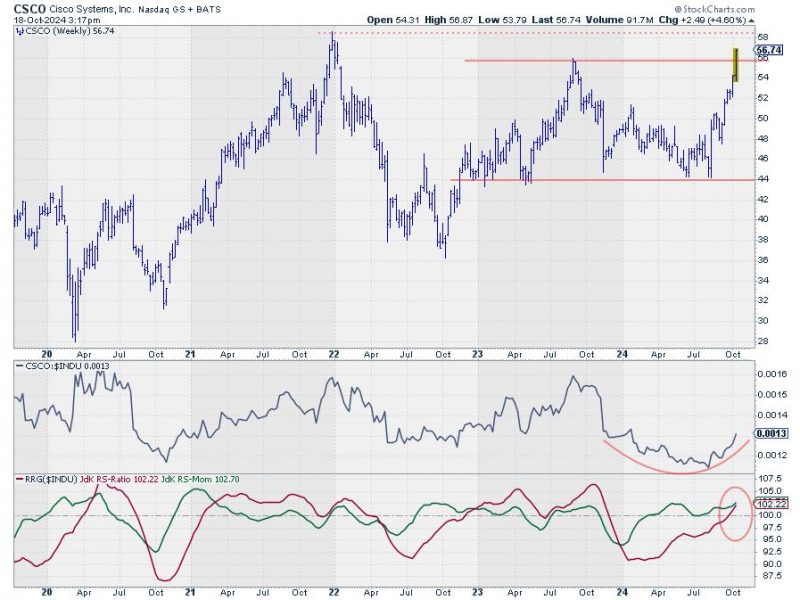Click the 0.0016 relative strength axis label

(771, 374)
